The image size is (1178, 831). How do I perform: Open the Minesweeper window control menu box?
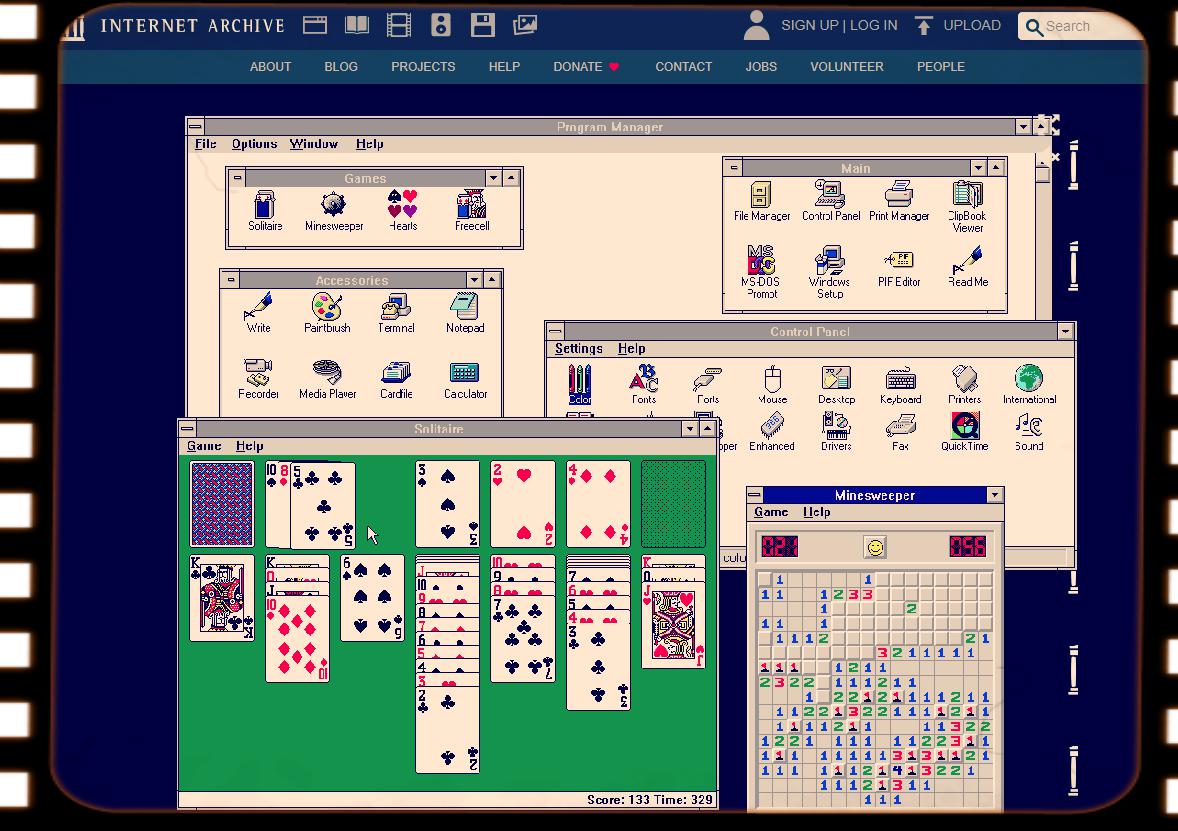[755, 494]
